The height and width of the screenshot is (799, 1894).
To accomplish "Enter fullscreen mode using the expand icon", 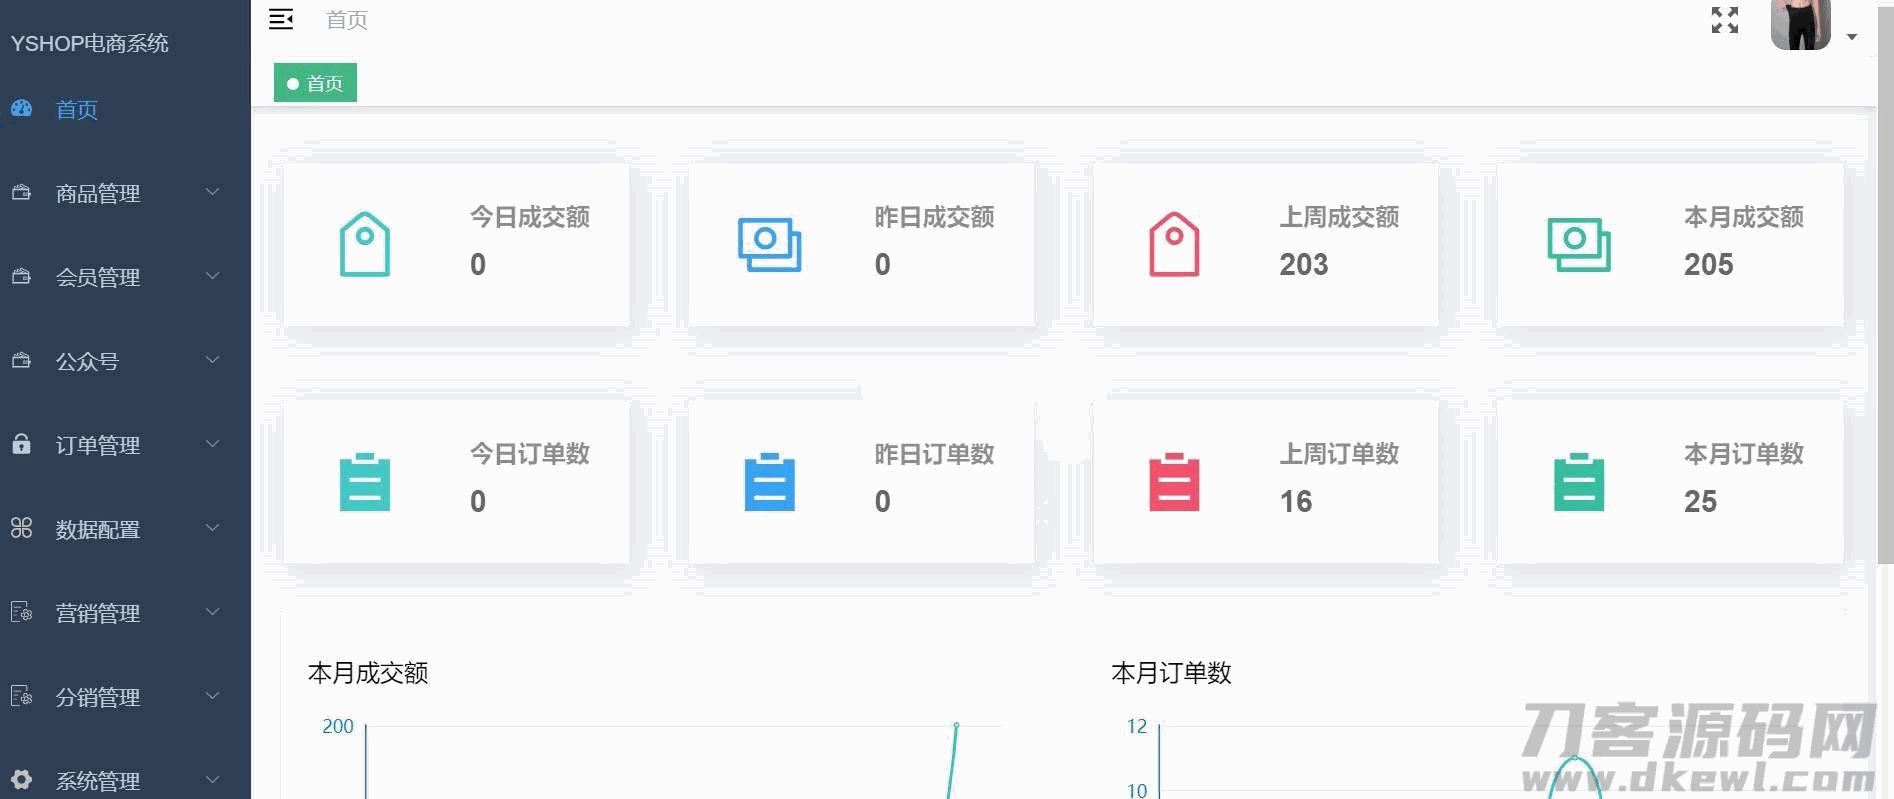I will click(1724, 20).
